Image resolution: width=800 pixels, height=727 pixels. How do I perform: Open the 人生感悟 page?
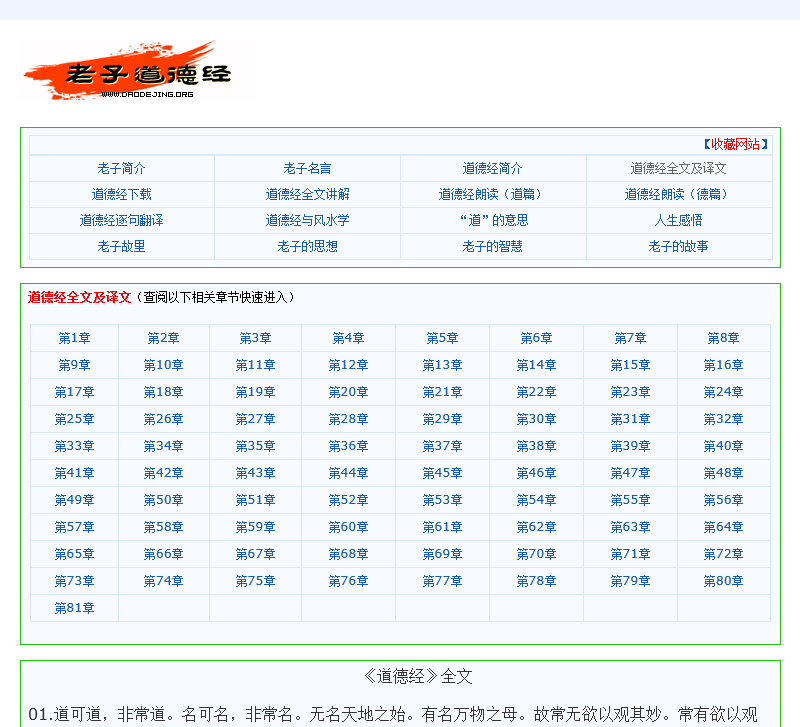point(678,220)
